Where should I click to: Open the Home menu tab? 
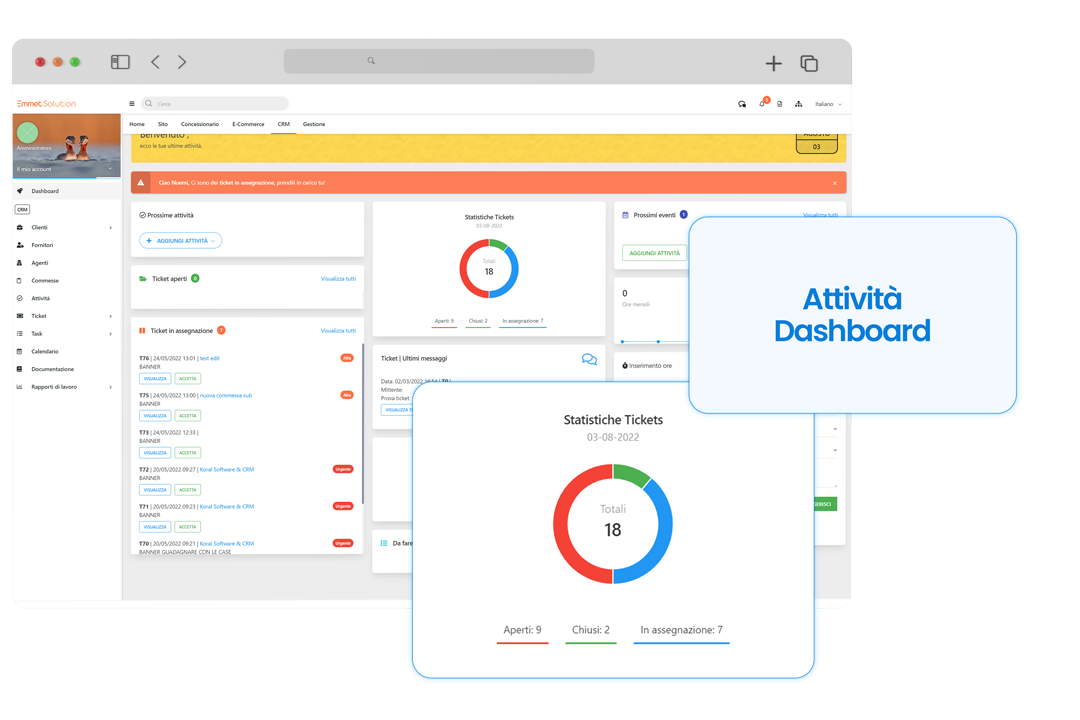tap(137, 124)
